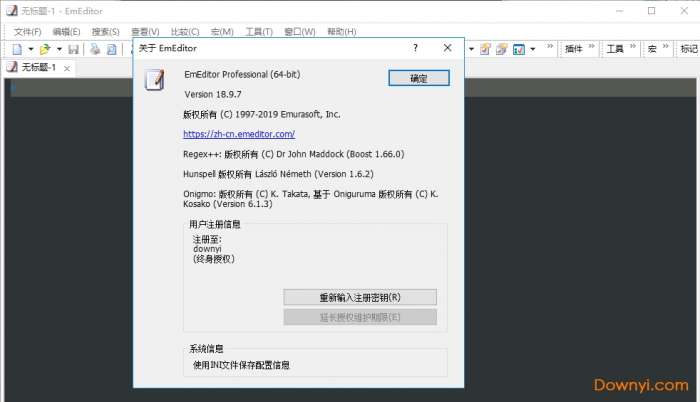Open the 窗口(W) menu

pos(300,32)
